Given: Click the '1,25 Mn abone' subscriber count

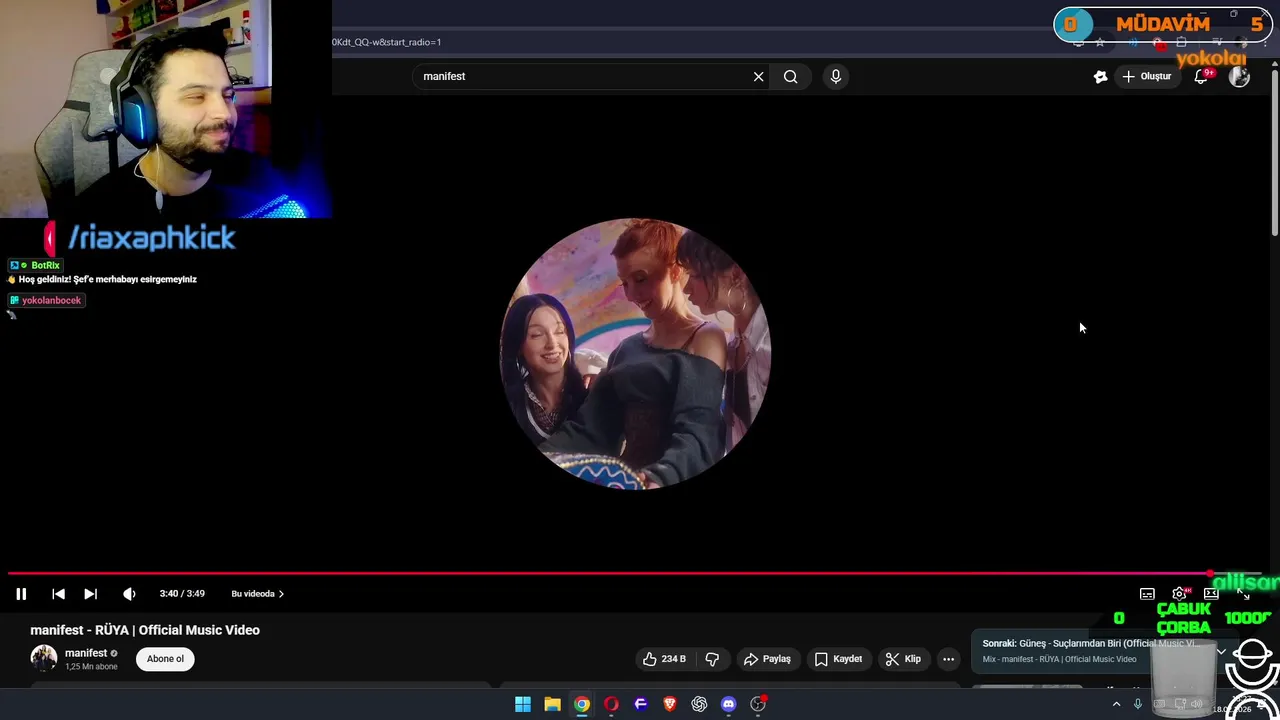Looking at the screenshot, I should click(x=91, y=667).
